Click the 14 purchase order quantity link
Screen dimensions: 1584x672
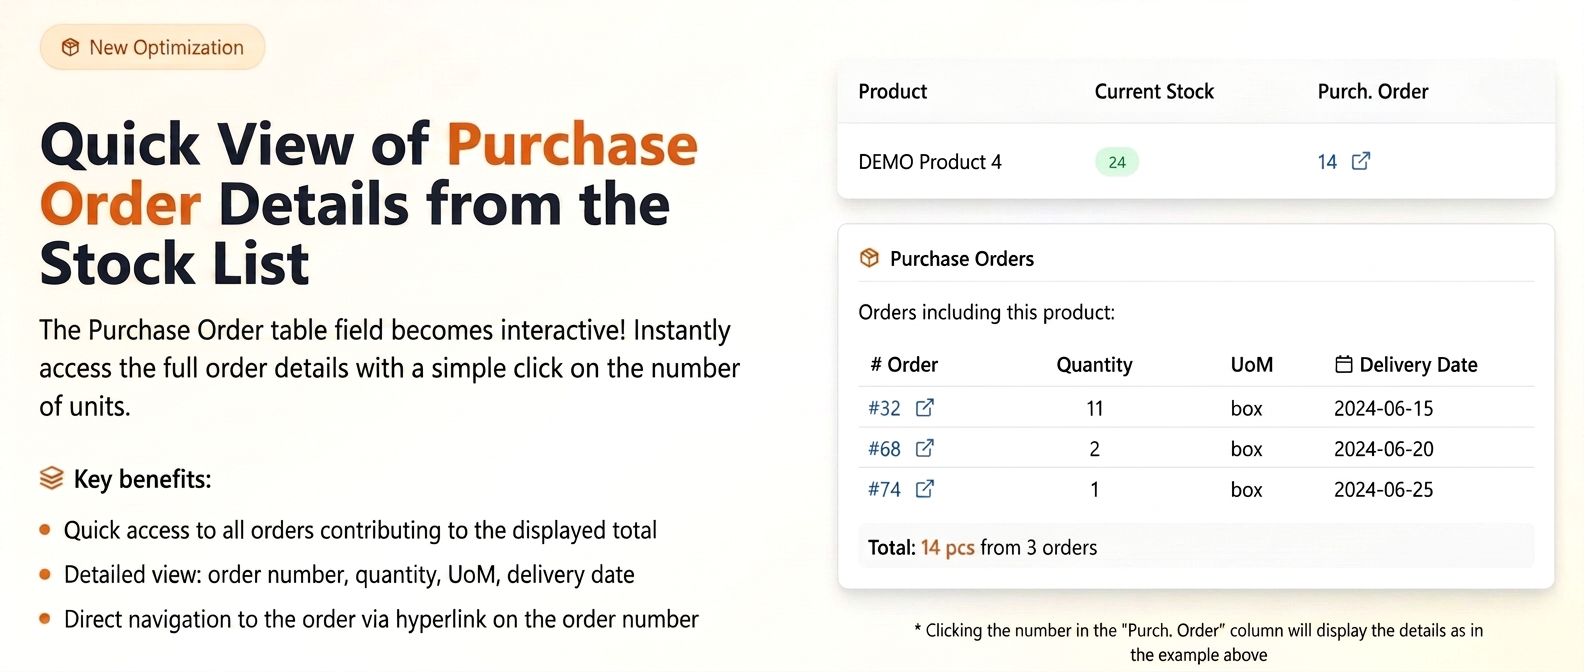click(1327, 162)
